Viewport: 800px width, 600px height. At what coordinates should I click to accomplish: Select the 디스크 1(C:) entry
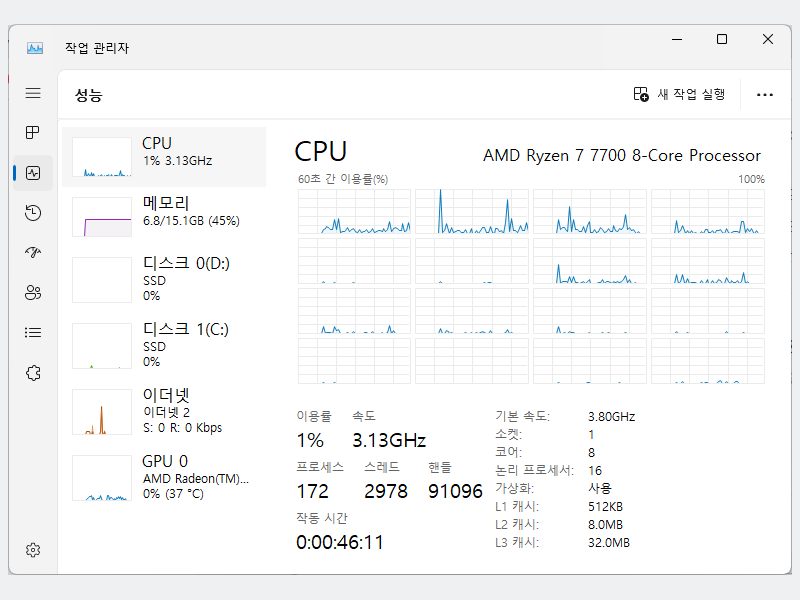164,345
